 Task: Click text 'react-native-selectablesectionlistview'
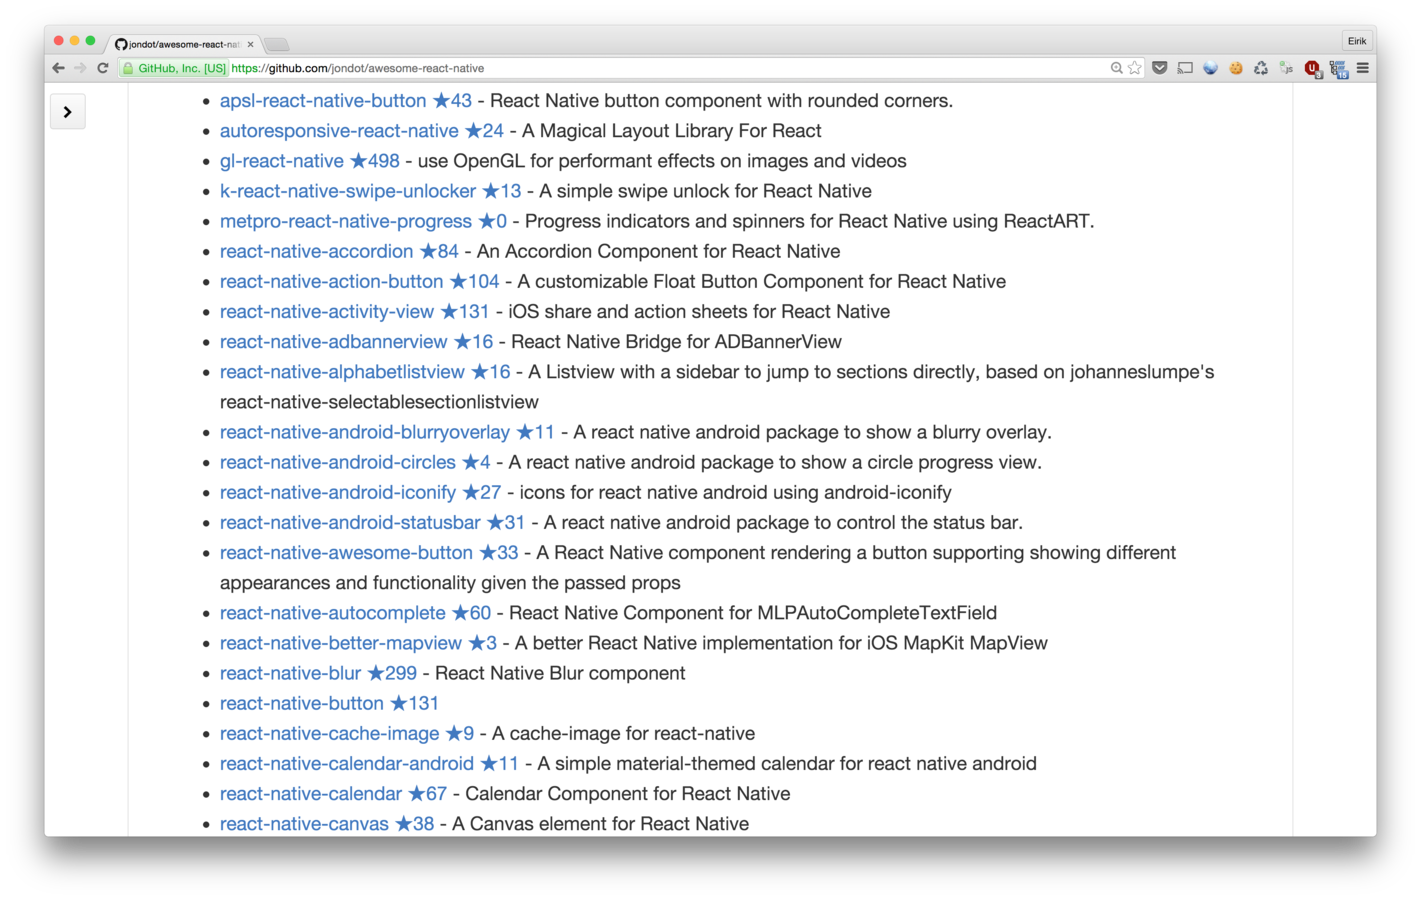tap(379, 402)
